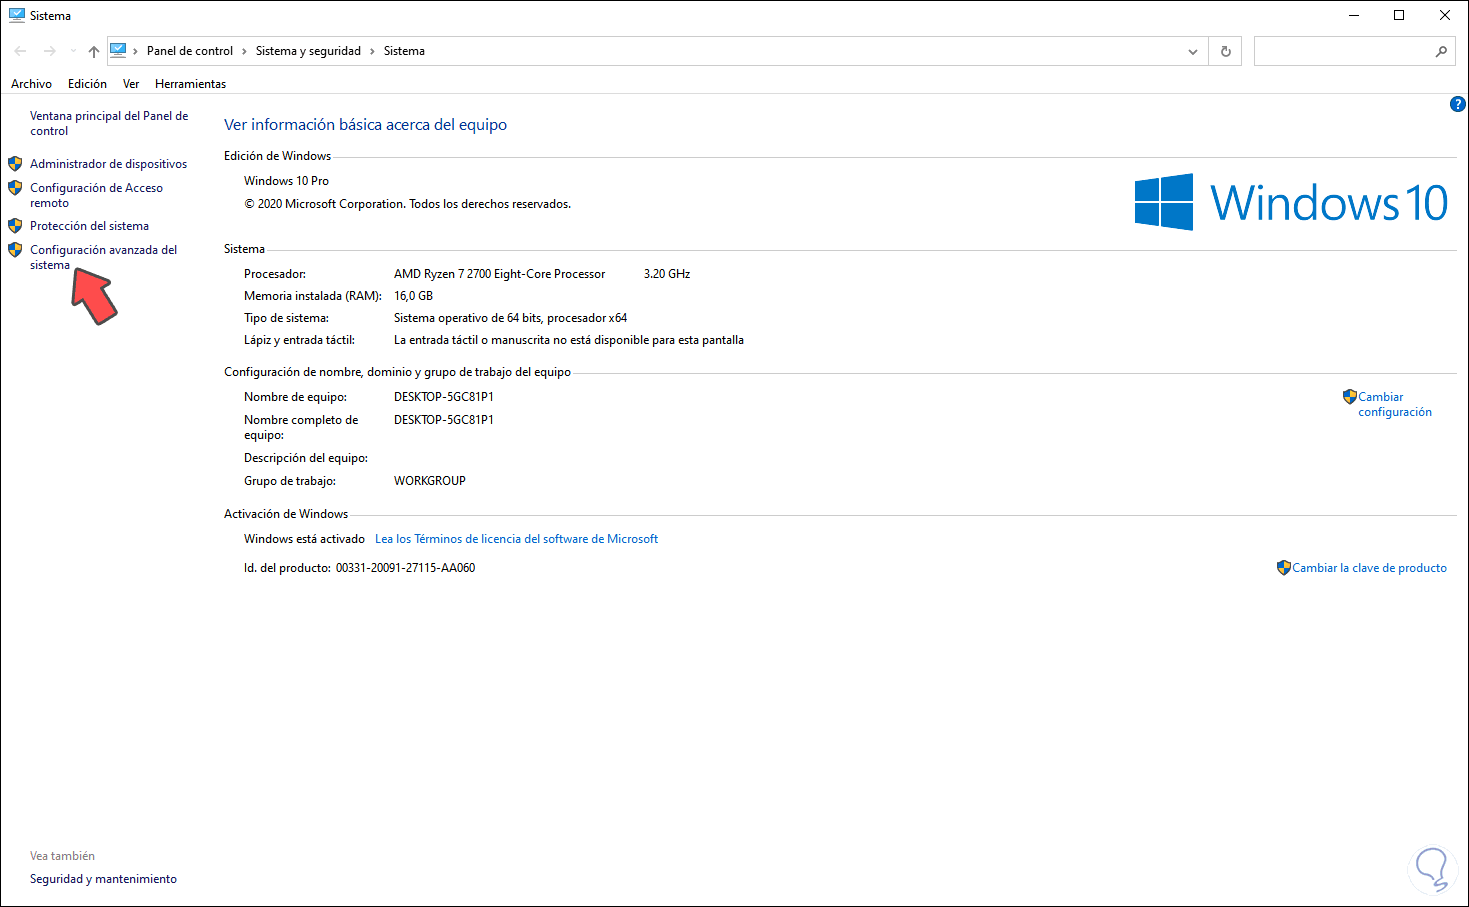Open Ventana principal del Panel de control
This screenshot has width=1469, height=907.
[109, 123]
